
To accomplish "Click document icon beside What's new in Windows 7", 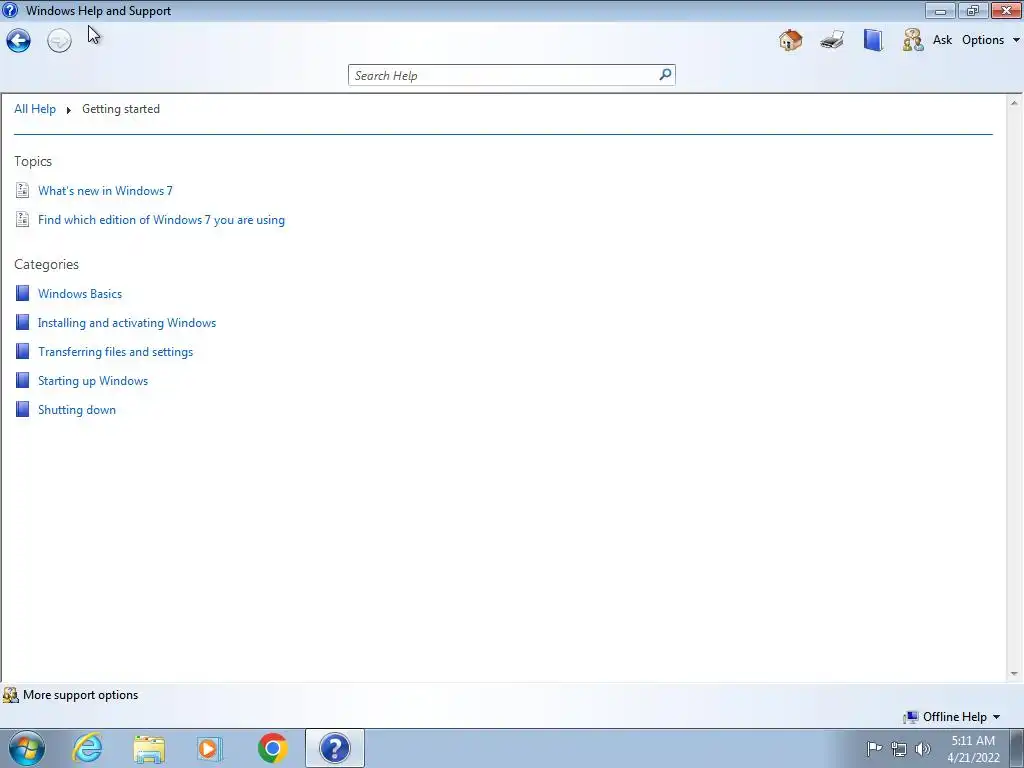I will pyautogui.click(x=22, y=190).
